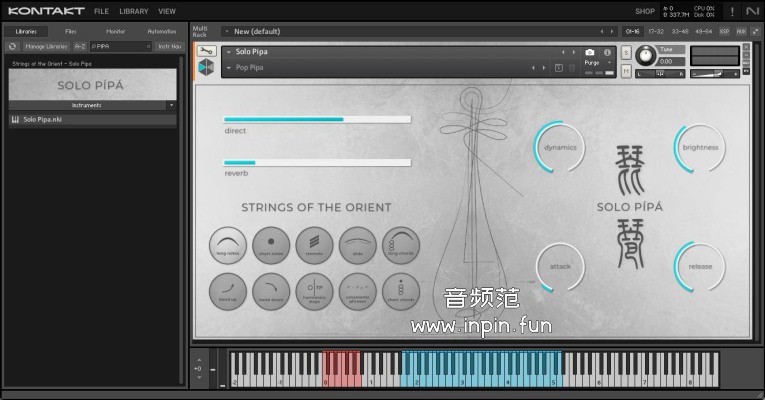Show rack page 49-64
This screenshot has height=400, width=765.
[x=704, y=31]
